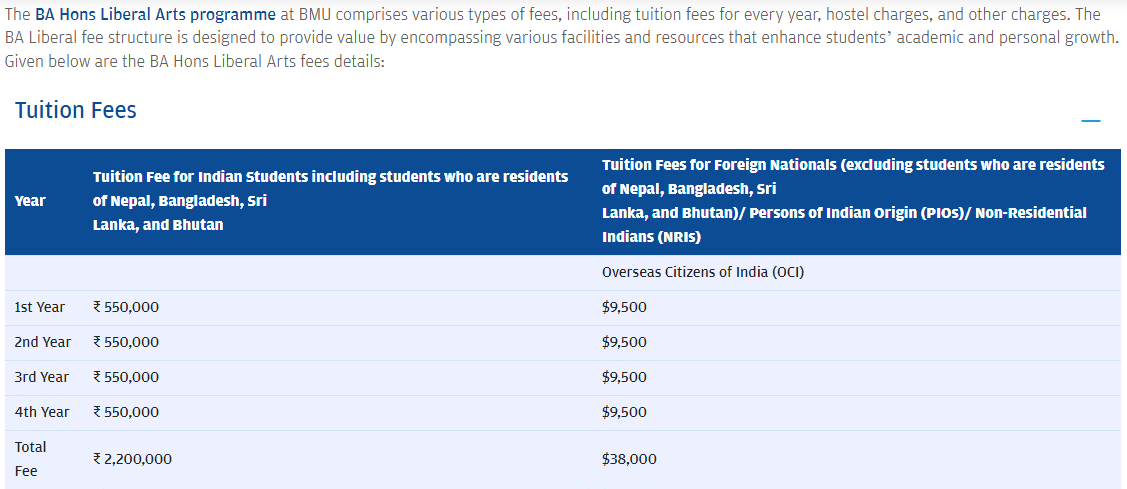This screenshot has height=489, width=1127.
Task: Click the 2nd Year $9,500 fee cell
Action: [624, 342]
